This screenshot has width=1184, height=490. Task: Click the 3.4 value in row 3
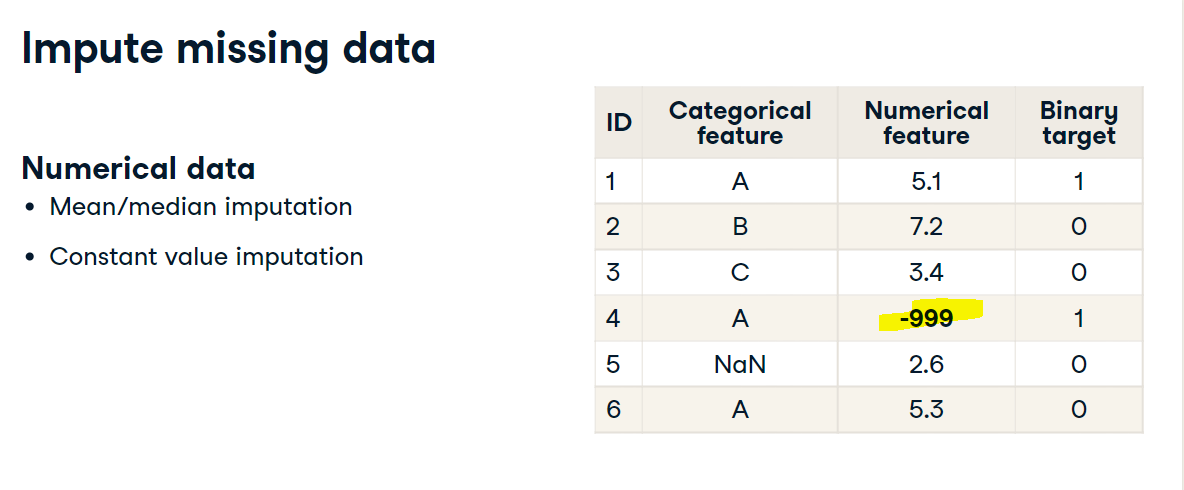coord(927,273)
